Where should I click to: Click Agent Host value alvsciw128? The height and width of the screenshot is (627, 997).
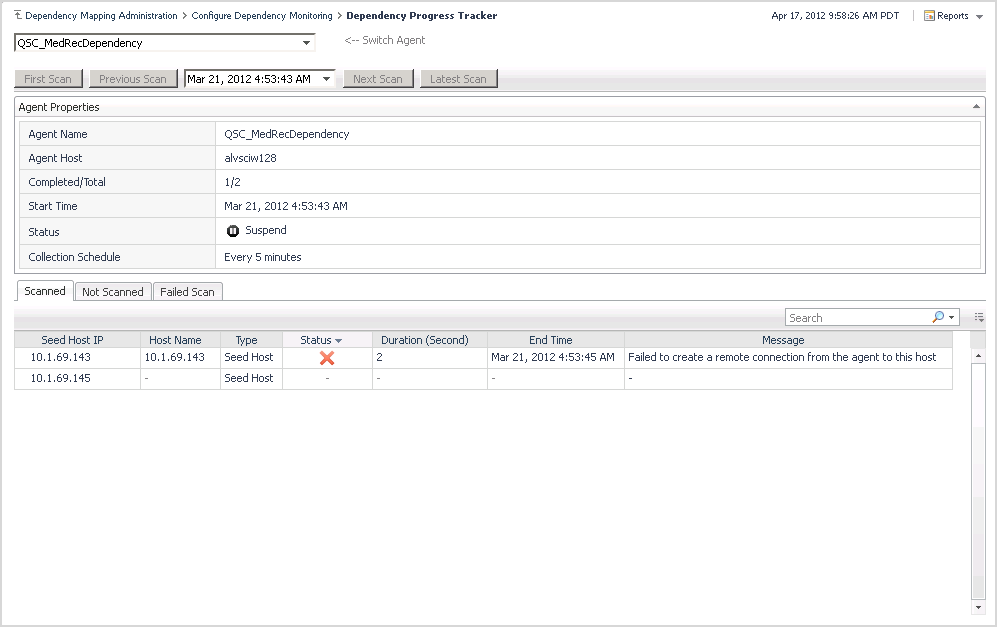tap(251, 158)
